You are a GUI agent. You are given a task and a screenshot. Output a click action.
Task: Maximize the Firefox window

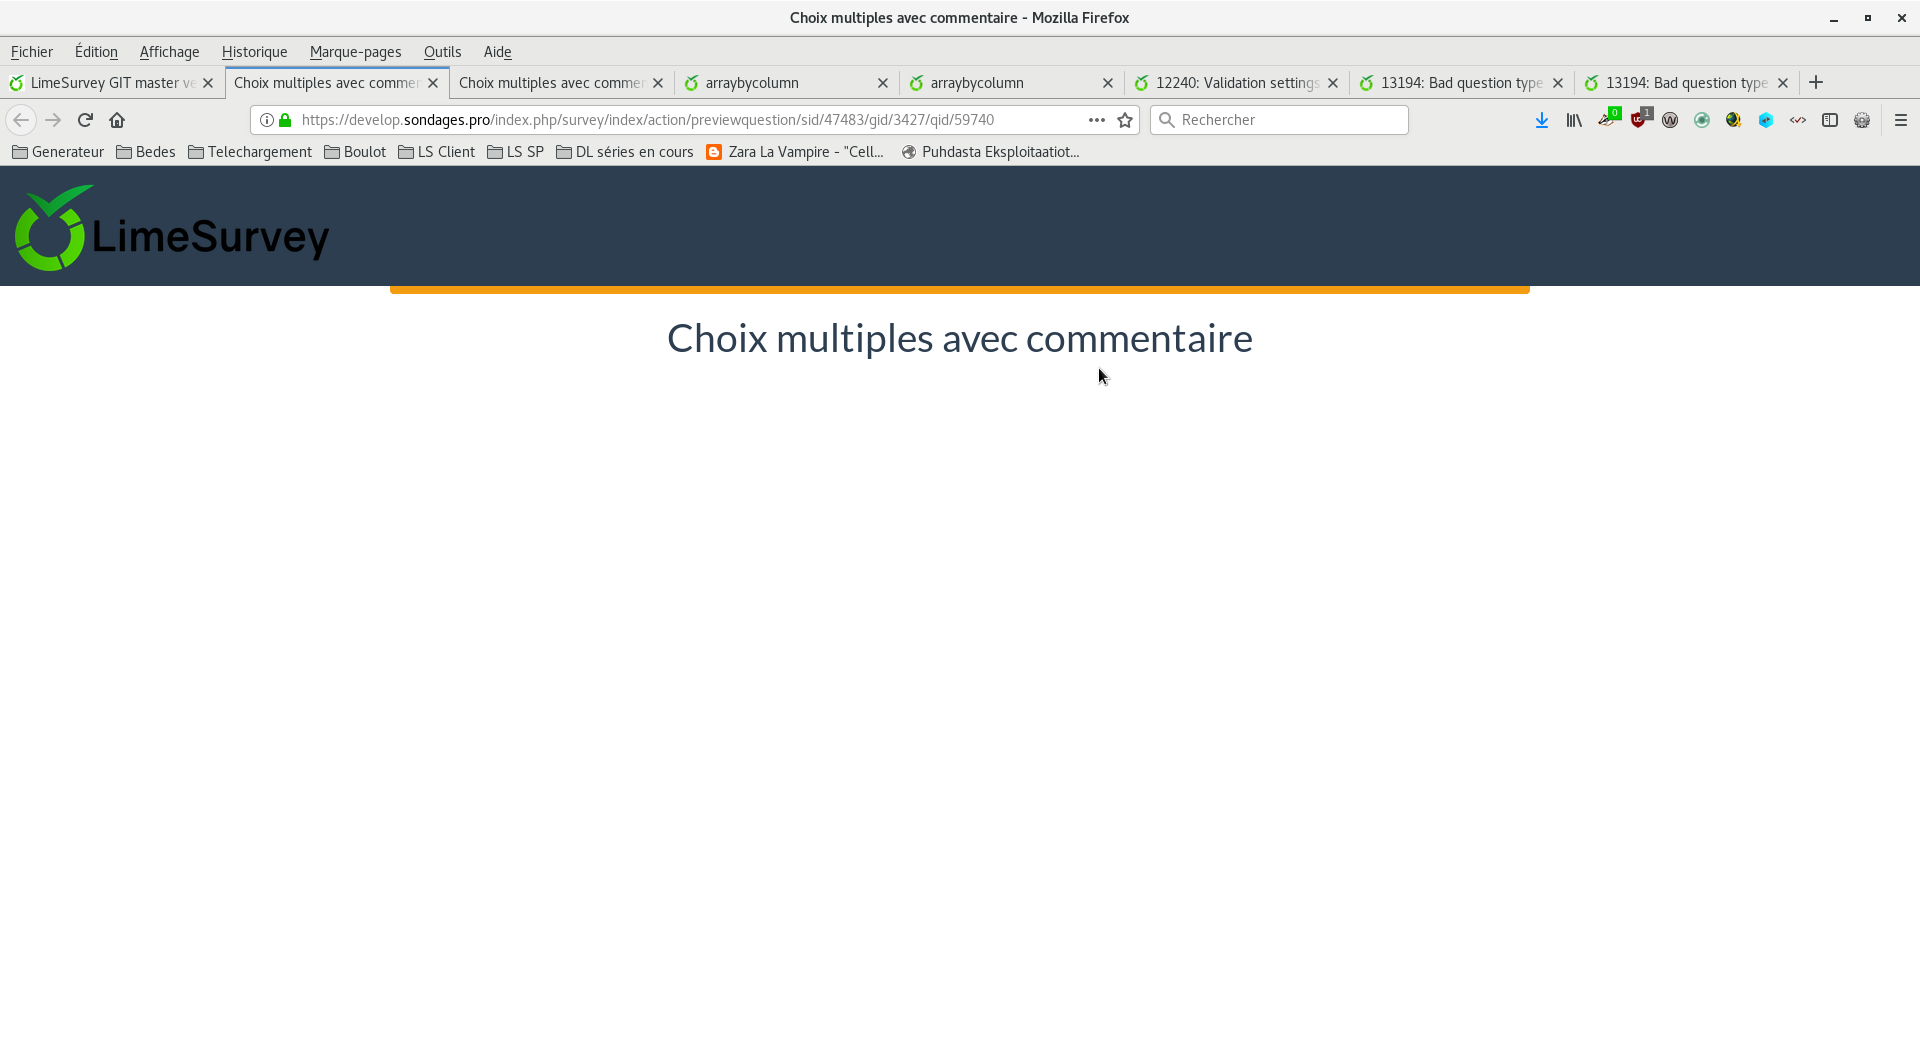point(1867,18)
